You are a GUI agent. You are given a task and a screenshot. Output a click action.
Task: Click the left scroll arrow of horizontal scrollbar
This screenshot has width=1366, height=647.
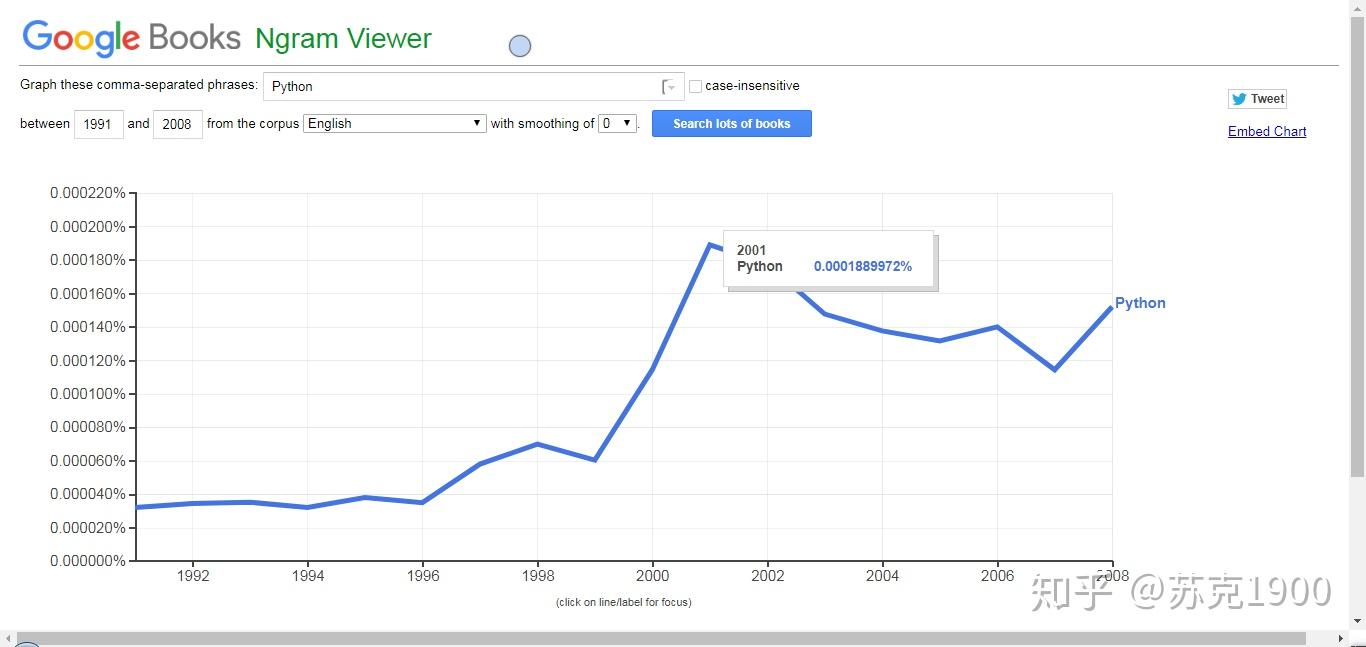click(x=7, y=638)
